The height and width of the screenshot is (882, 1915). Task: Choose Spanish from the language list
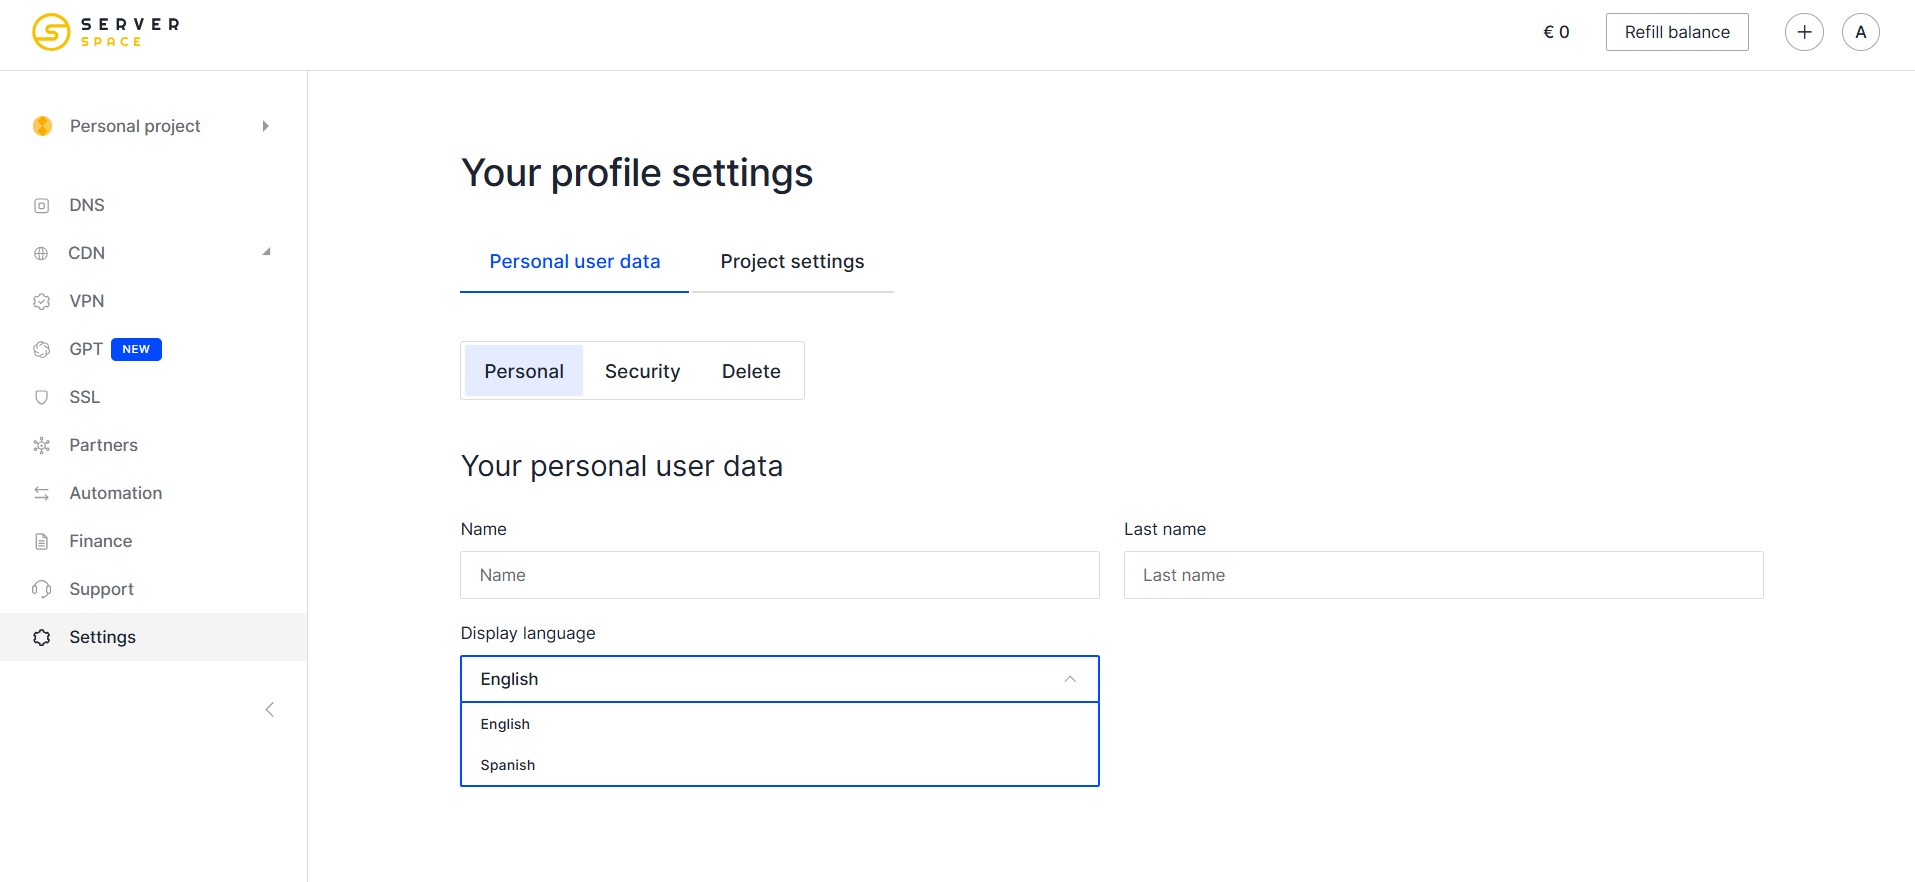508,765
